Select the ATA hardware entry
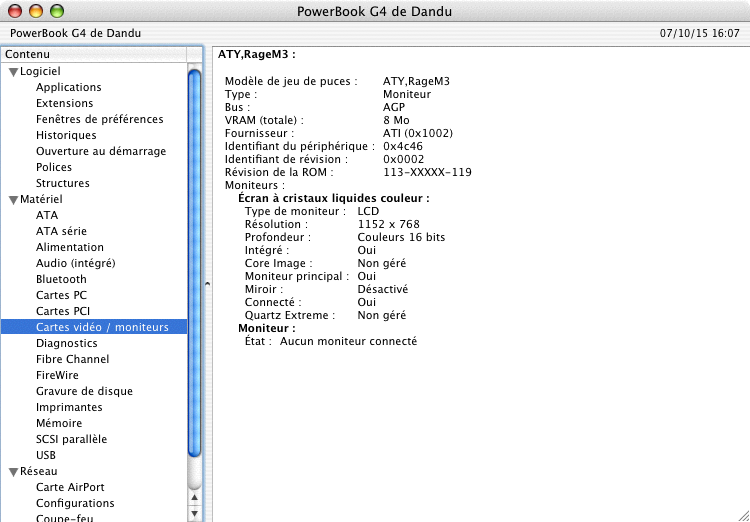 point(47,215)
